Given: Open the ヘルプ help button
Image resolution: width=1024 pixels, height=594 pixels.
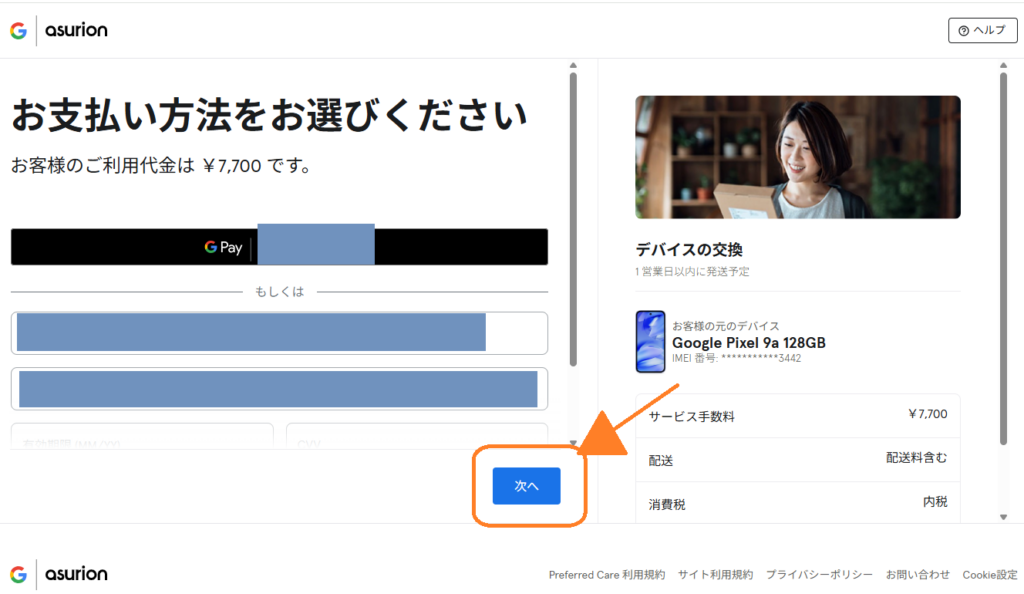Looking at the screenshot, I should [982, 30].
